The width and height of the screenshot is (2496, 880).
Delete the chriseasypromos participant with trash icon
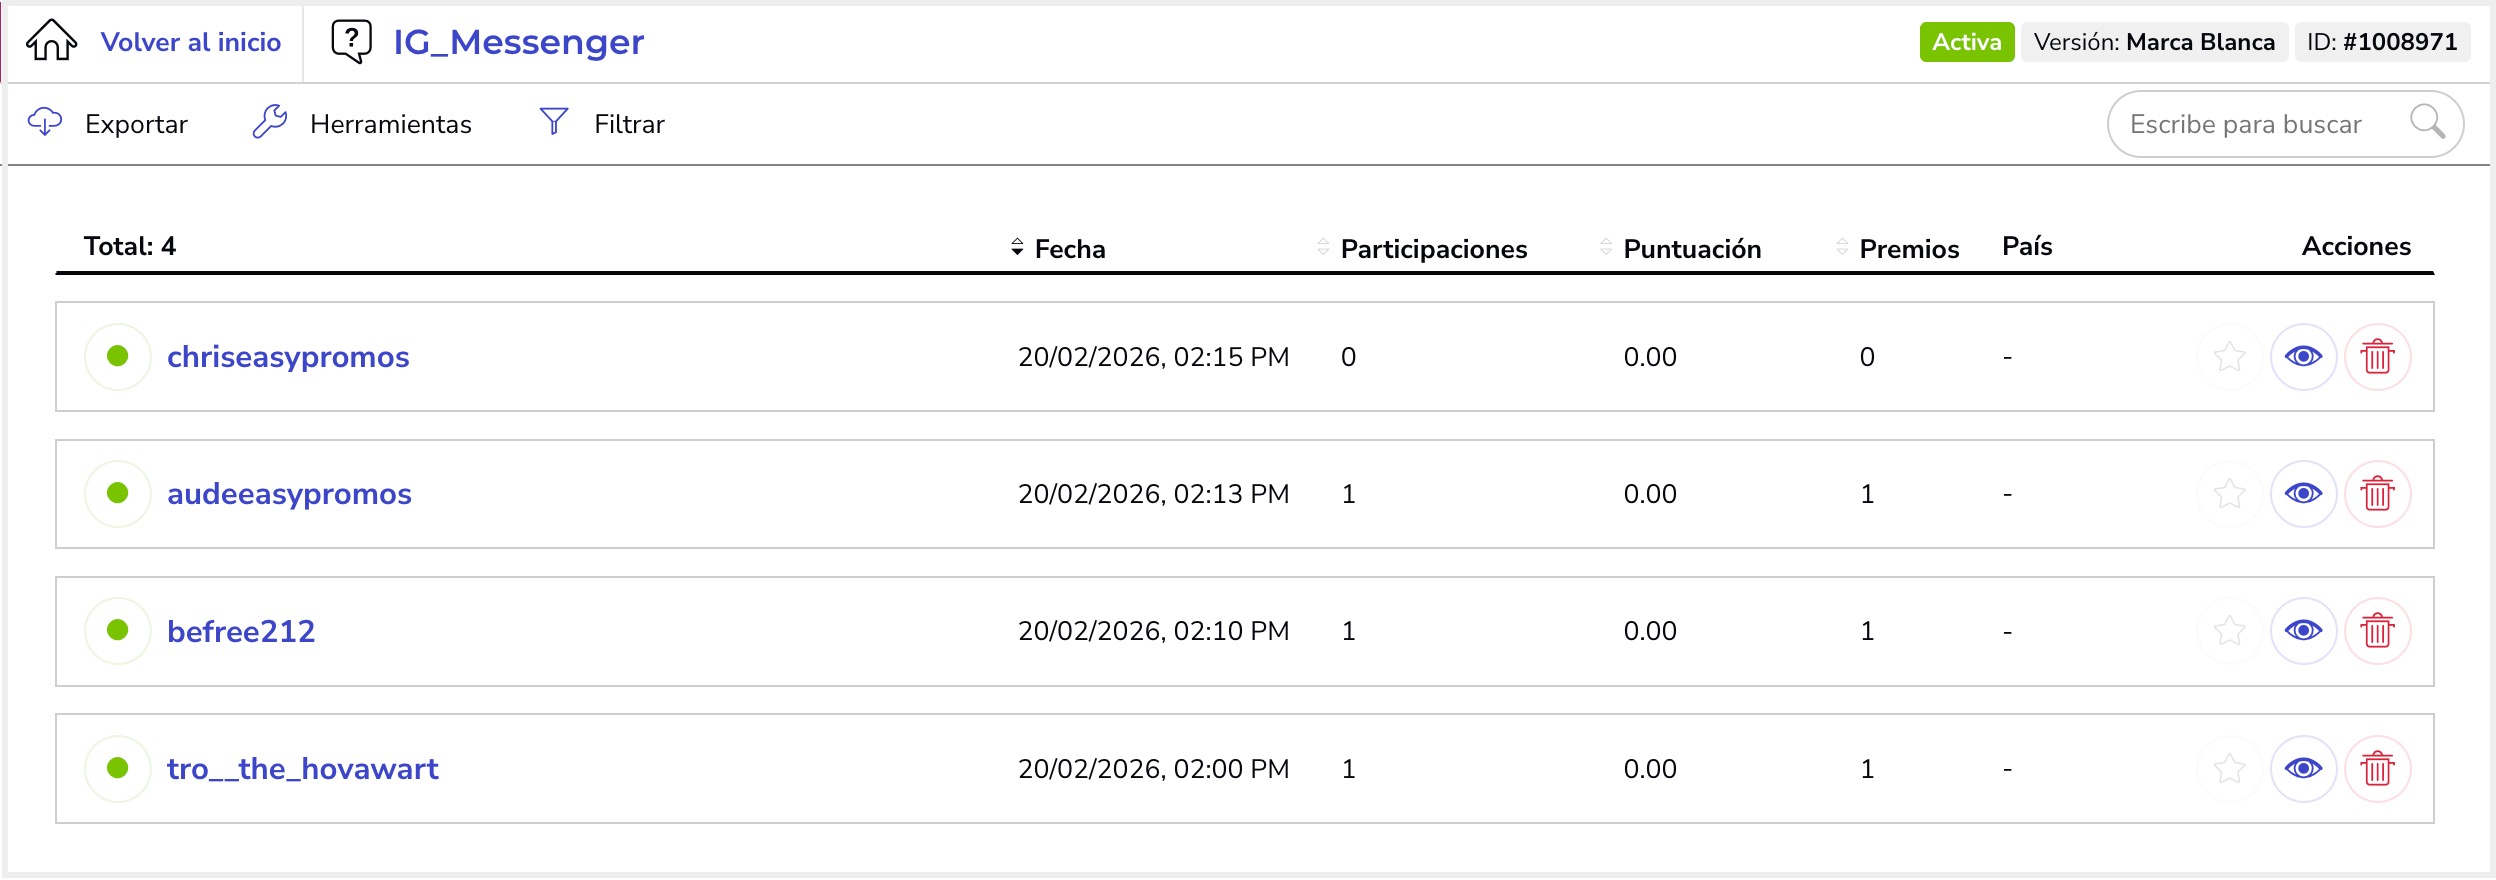click(x=2377, y=357)
